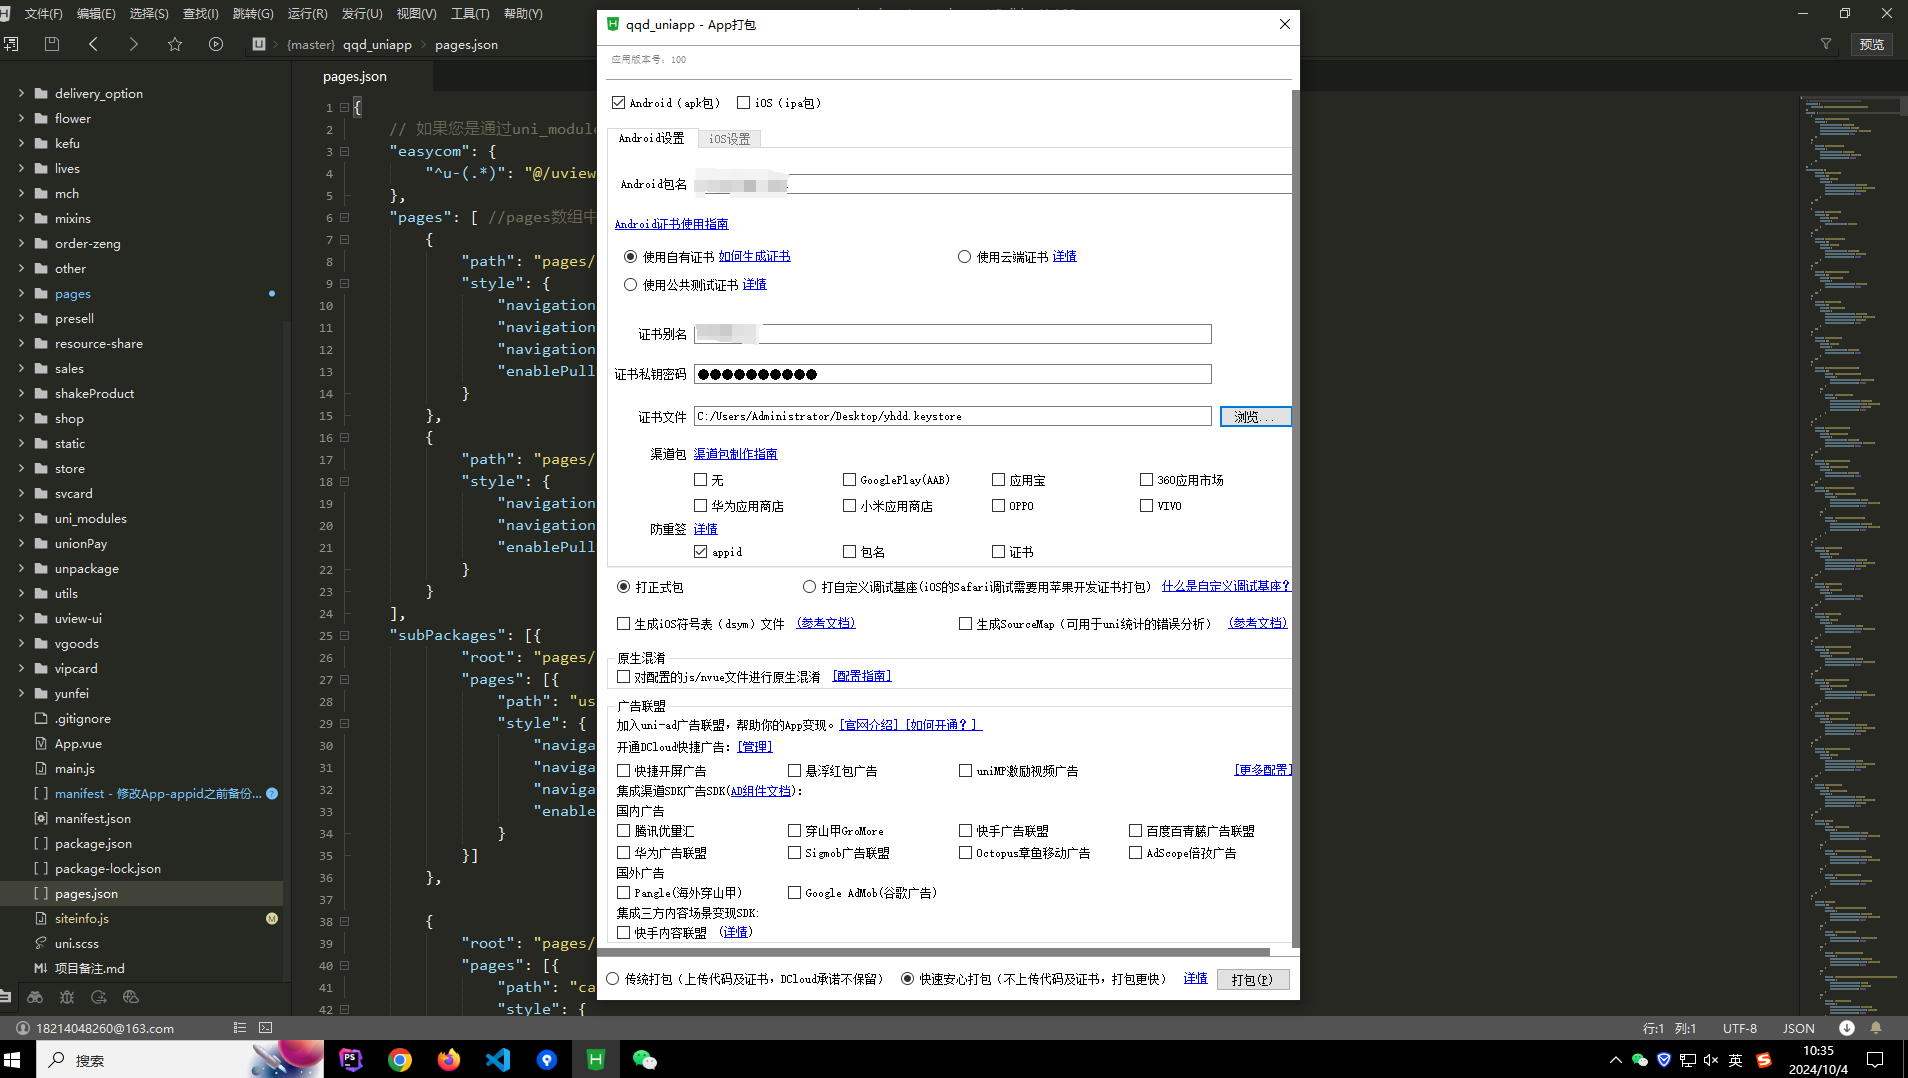Select the 使用公共测试证书 radio option
Viewport: 1908px width, 1078px height.
(630, 285)
